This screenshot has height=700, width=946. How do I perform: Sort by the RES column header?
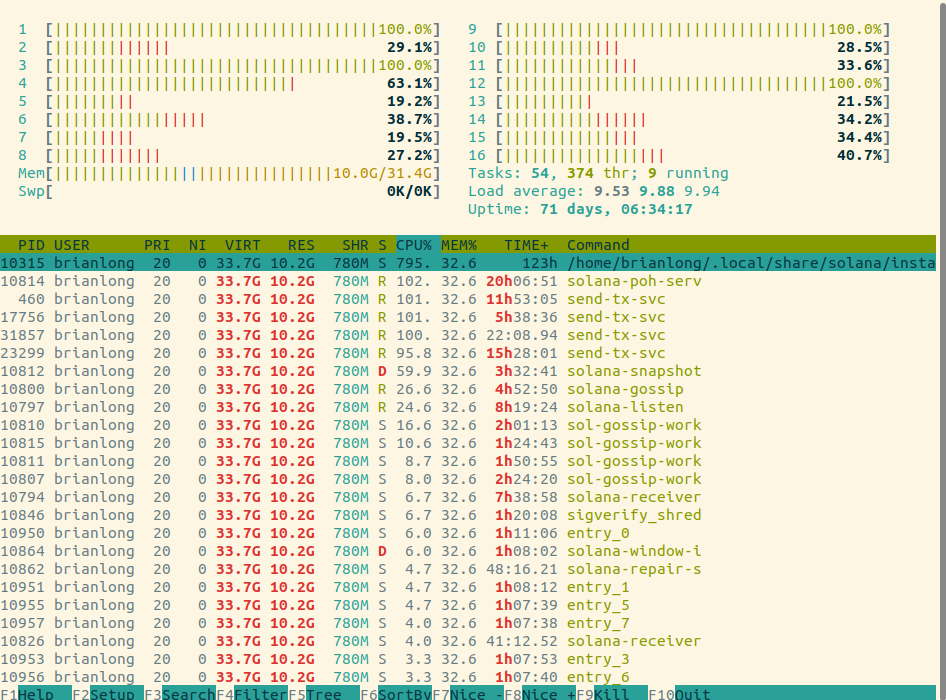click(301, 245)
